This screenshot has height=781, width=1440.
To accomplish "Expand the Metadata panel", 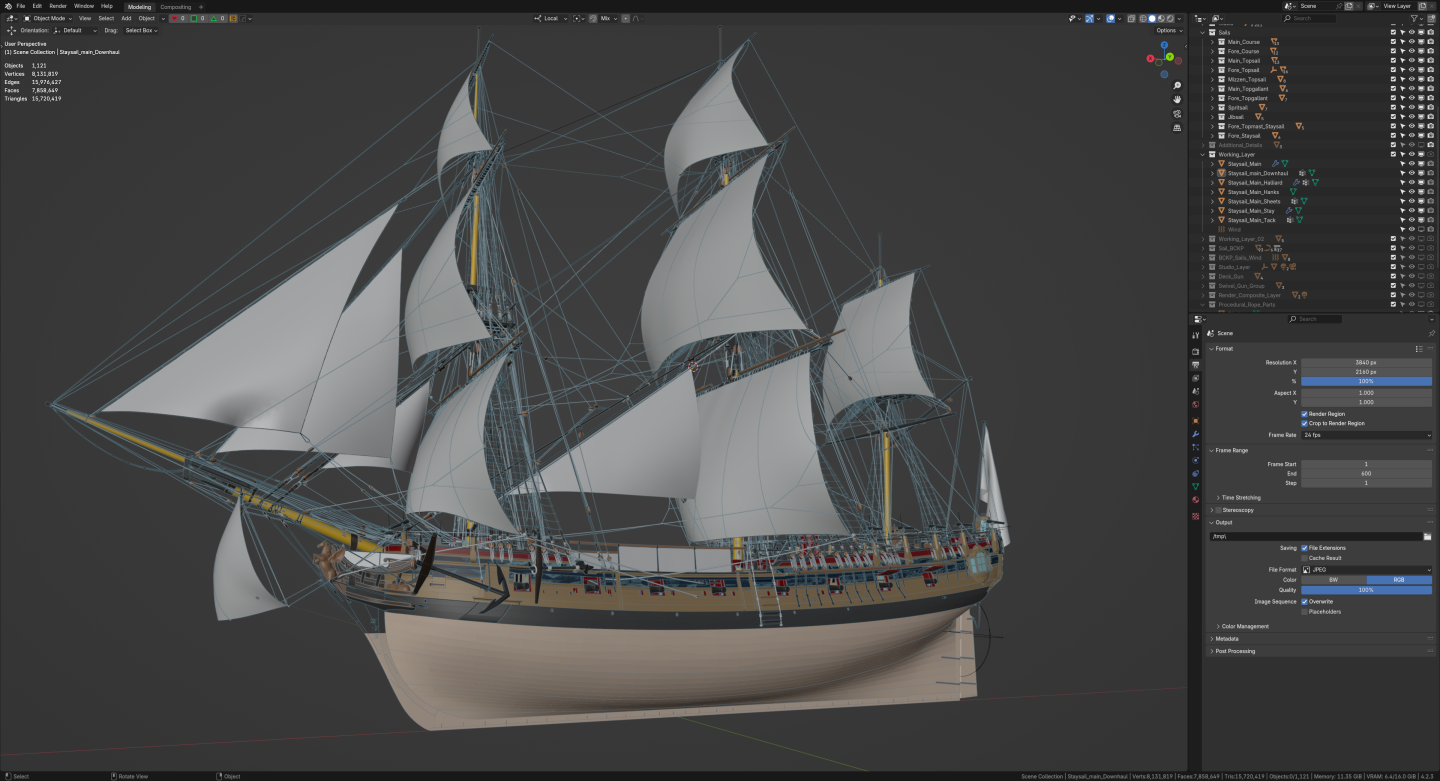I will tap(1226, 639).
